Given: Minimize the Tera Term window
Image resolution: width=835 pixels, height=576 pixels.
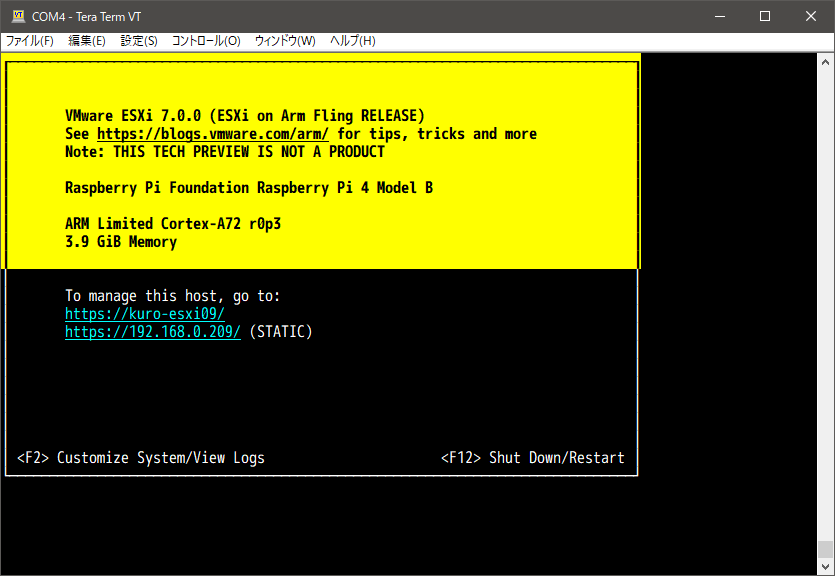Looking at the screenshot, I should [719, 16].
